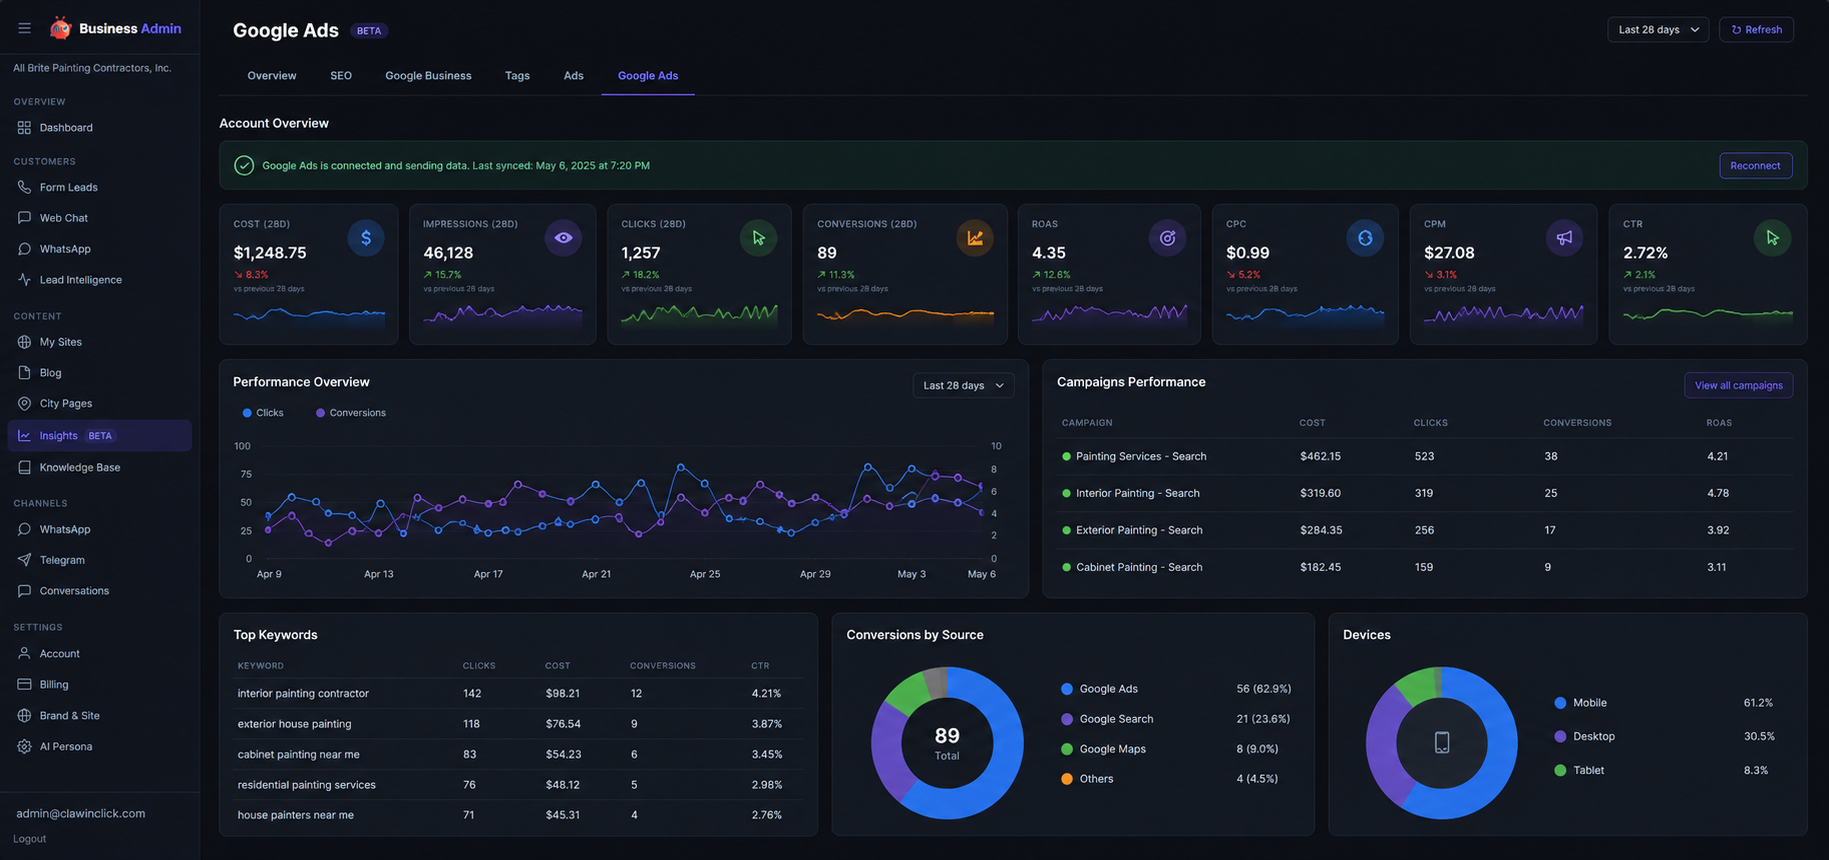The height and width of the screenshot is (860, 1829).
Task: Click the target icon on ROAS card
Action: tap(1167, 238)
